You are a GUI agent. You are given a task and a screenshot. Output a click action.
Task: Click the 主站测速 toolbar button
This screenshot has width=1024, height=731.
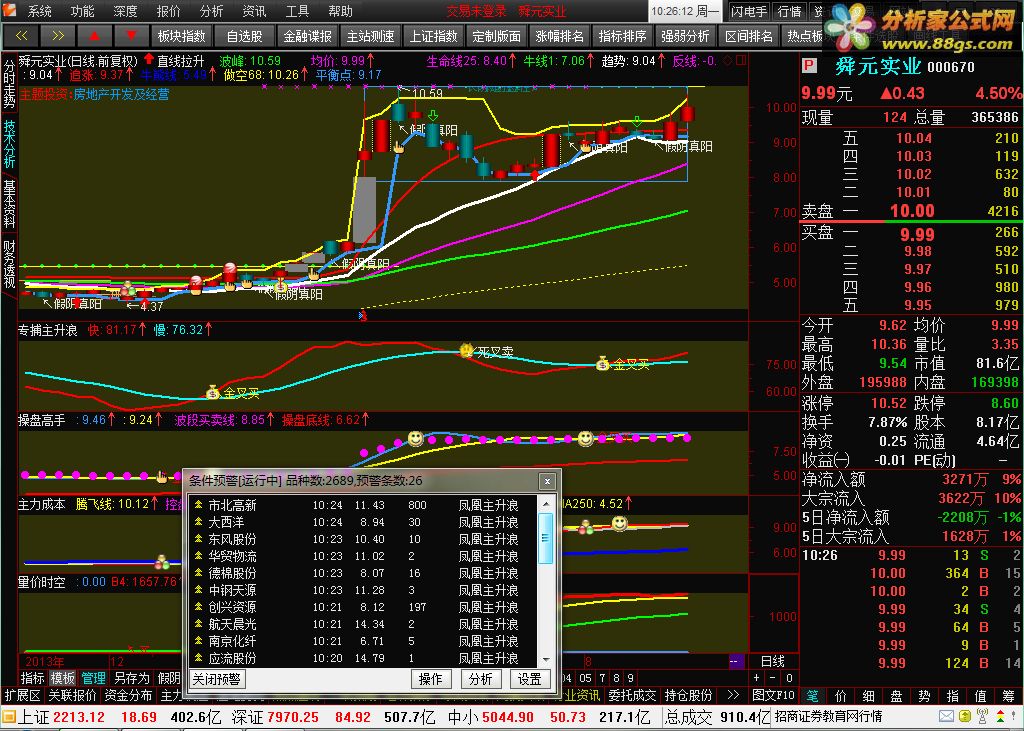[370, 36]
